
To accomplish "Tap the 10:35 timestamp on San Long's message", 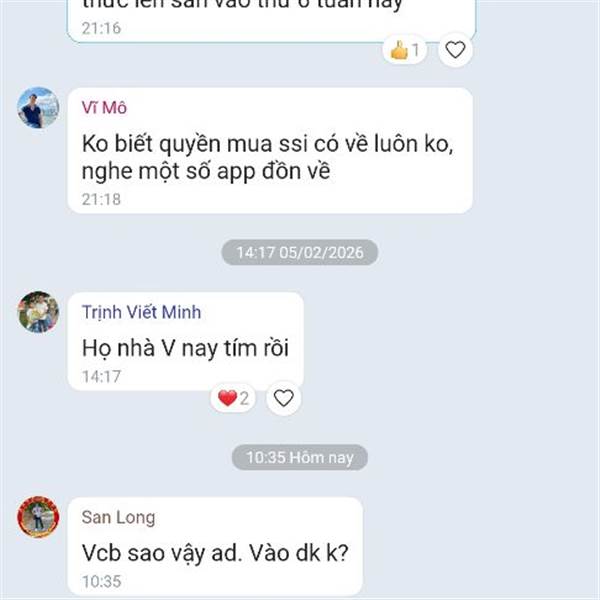I will [101, 582].
